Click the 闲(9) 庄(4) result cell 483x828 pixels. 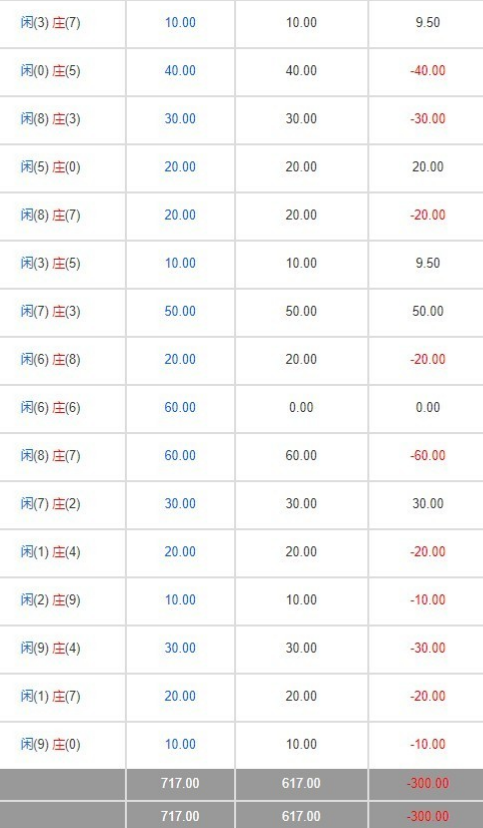51,647
